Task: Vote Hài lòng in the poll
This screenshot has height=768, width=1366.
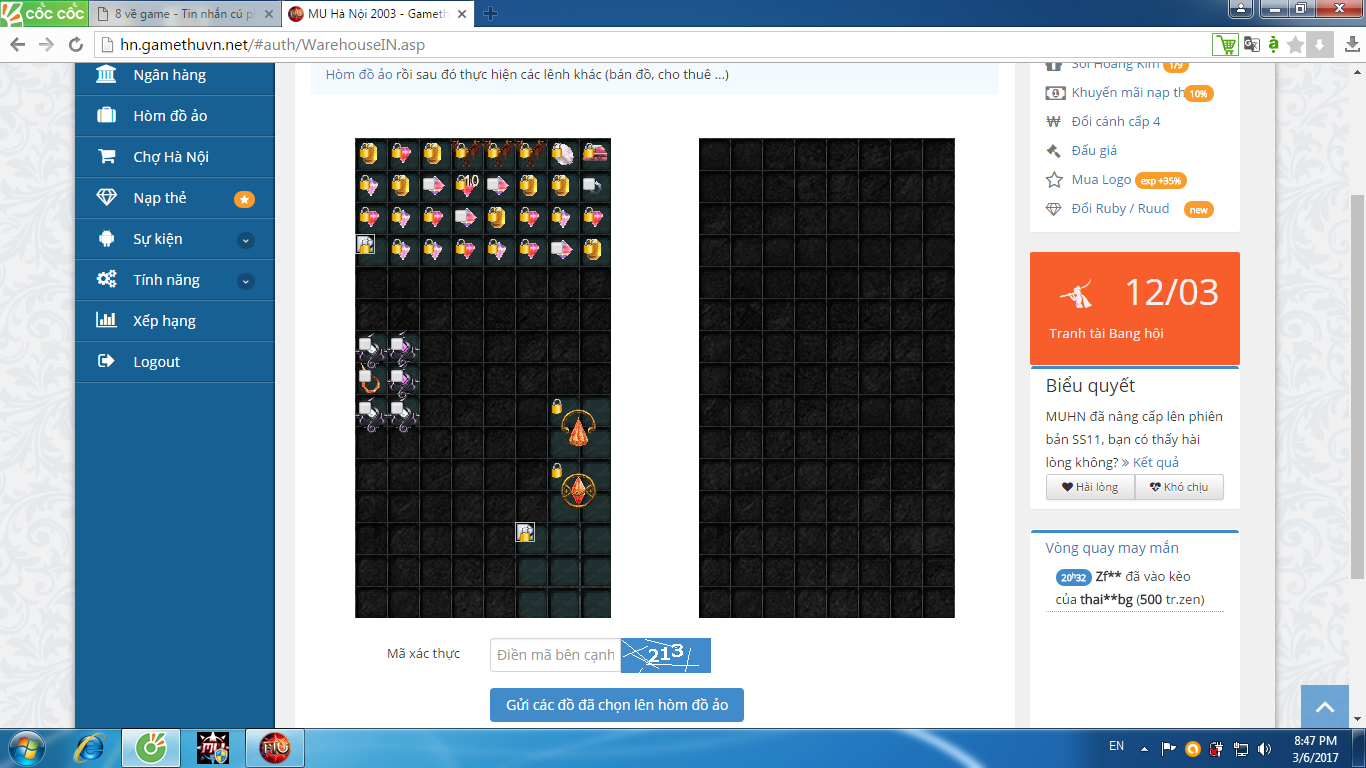Action: tap(1090, 487)
